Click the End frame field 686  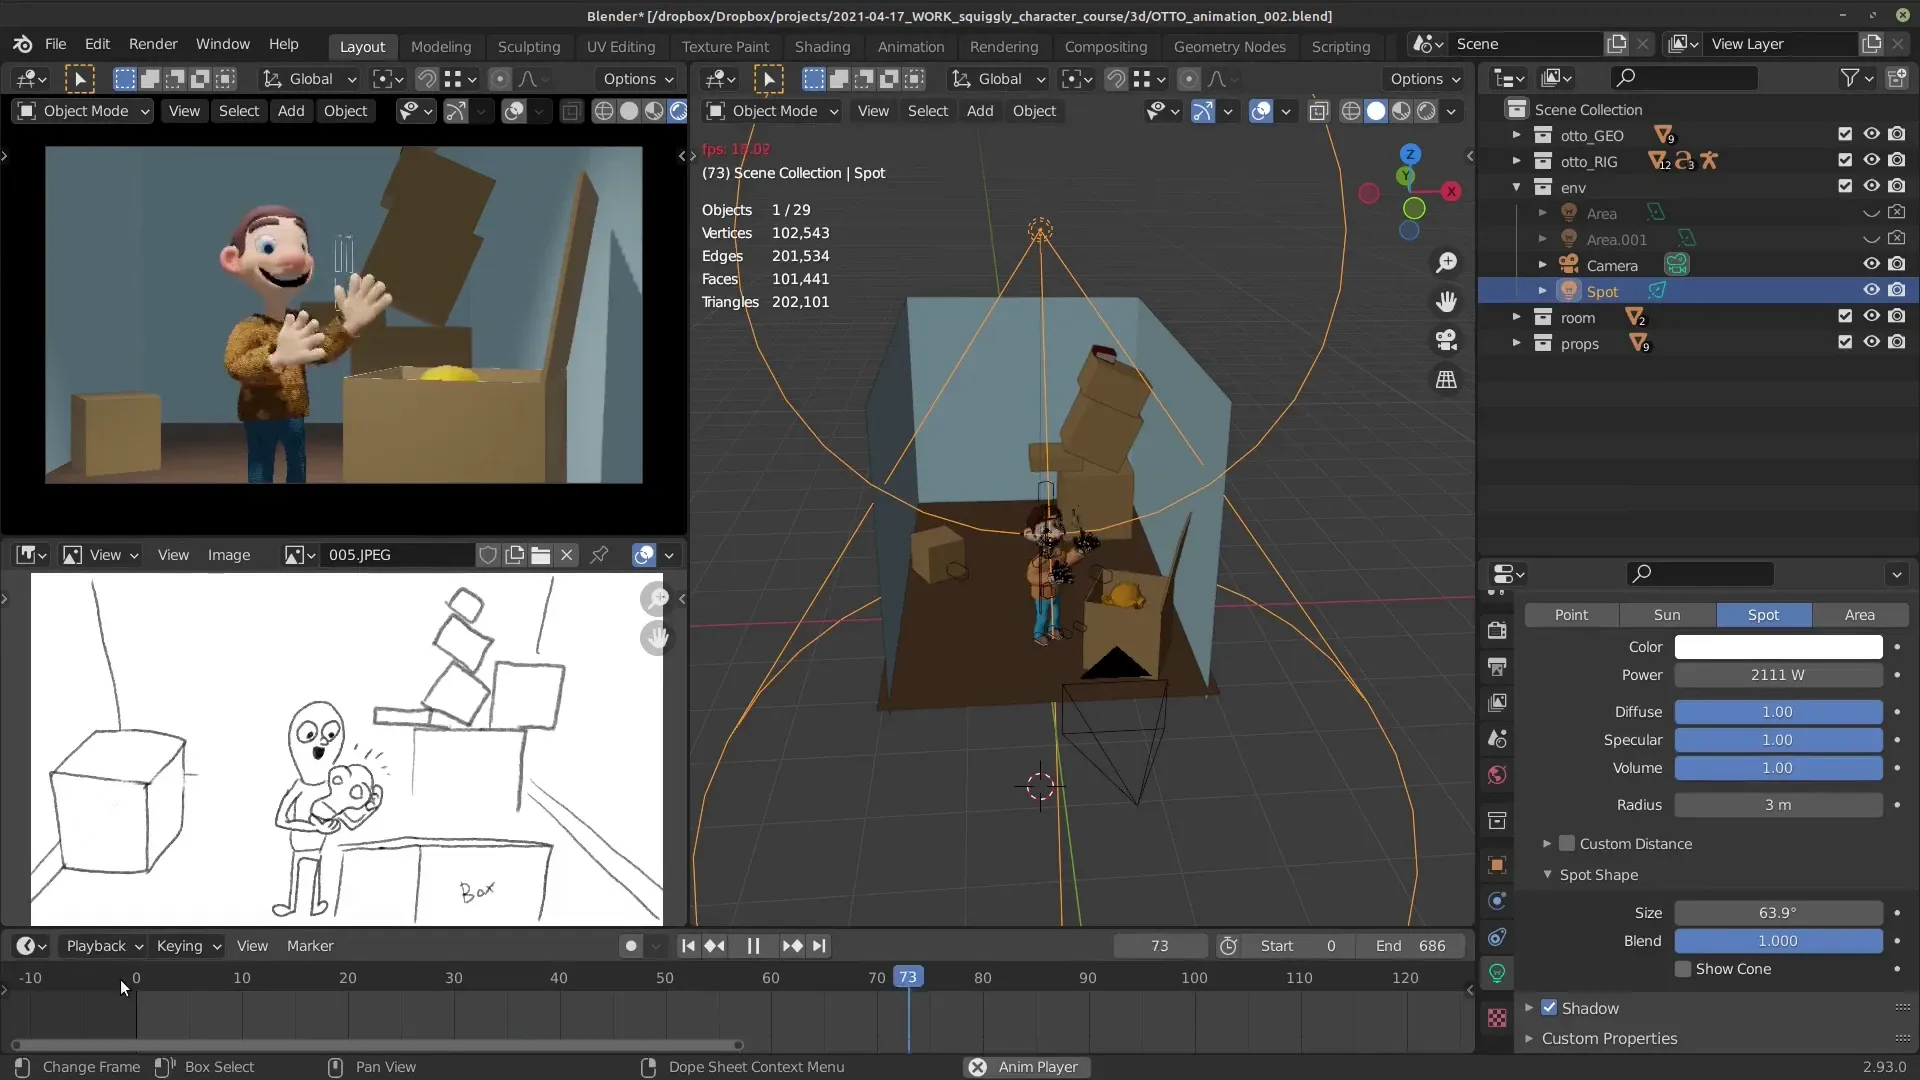point(1410,946)
